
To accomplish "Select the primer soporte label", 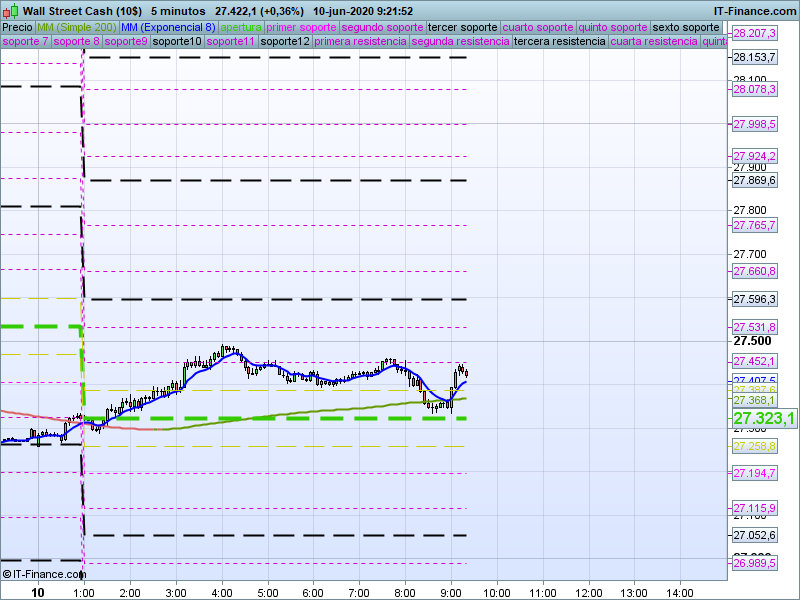I will 301,27.
